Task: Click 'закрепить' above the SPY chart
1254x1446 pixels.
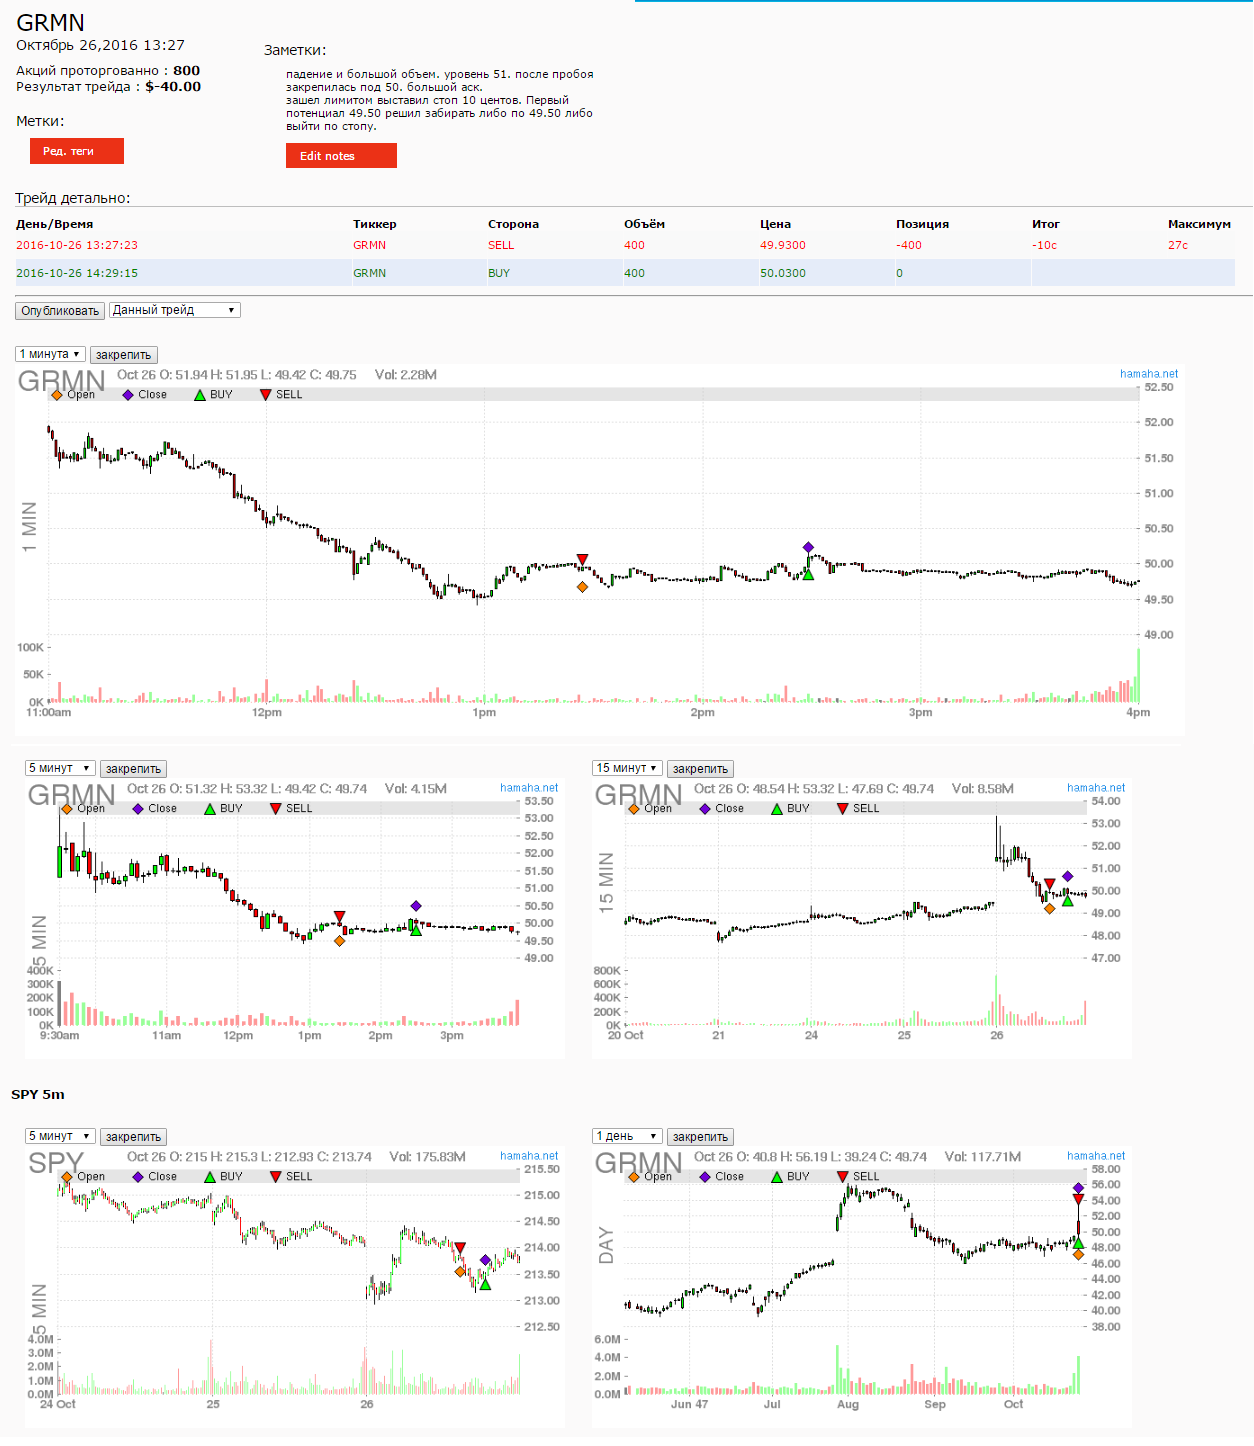Action: pos(134,1137)
